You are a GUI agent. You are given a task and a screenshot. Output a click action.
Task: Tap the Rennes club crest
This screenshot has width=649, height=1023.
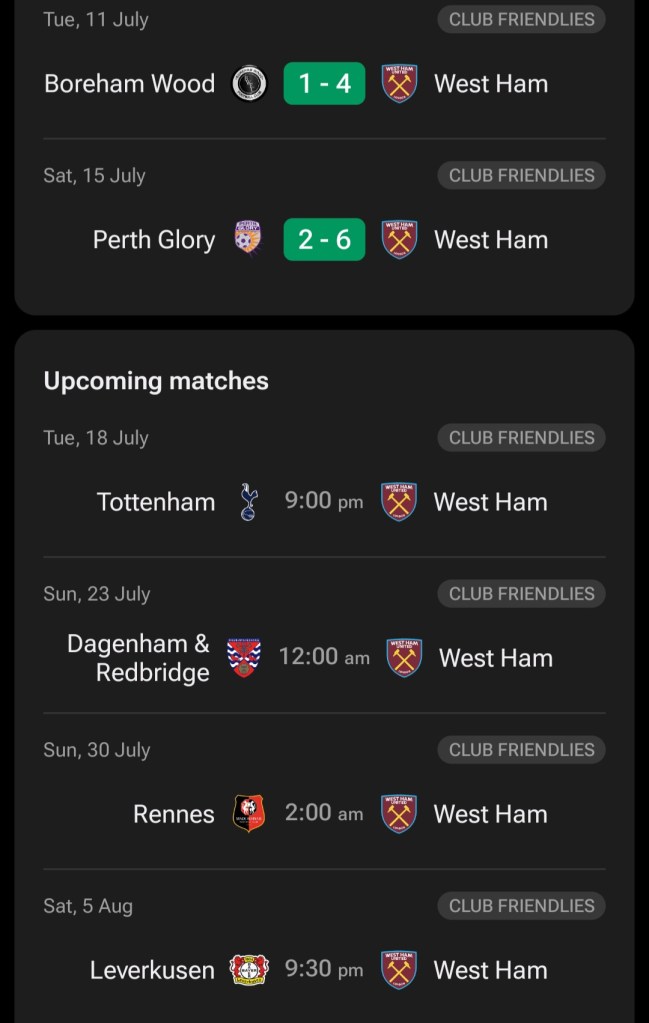click(x=248, y=814)
